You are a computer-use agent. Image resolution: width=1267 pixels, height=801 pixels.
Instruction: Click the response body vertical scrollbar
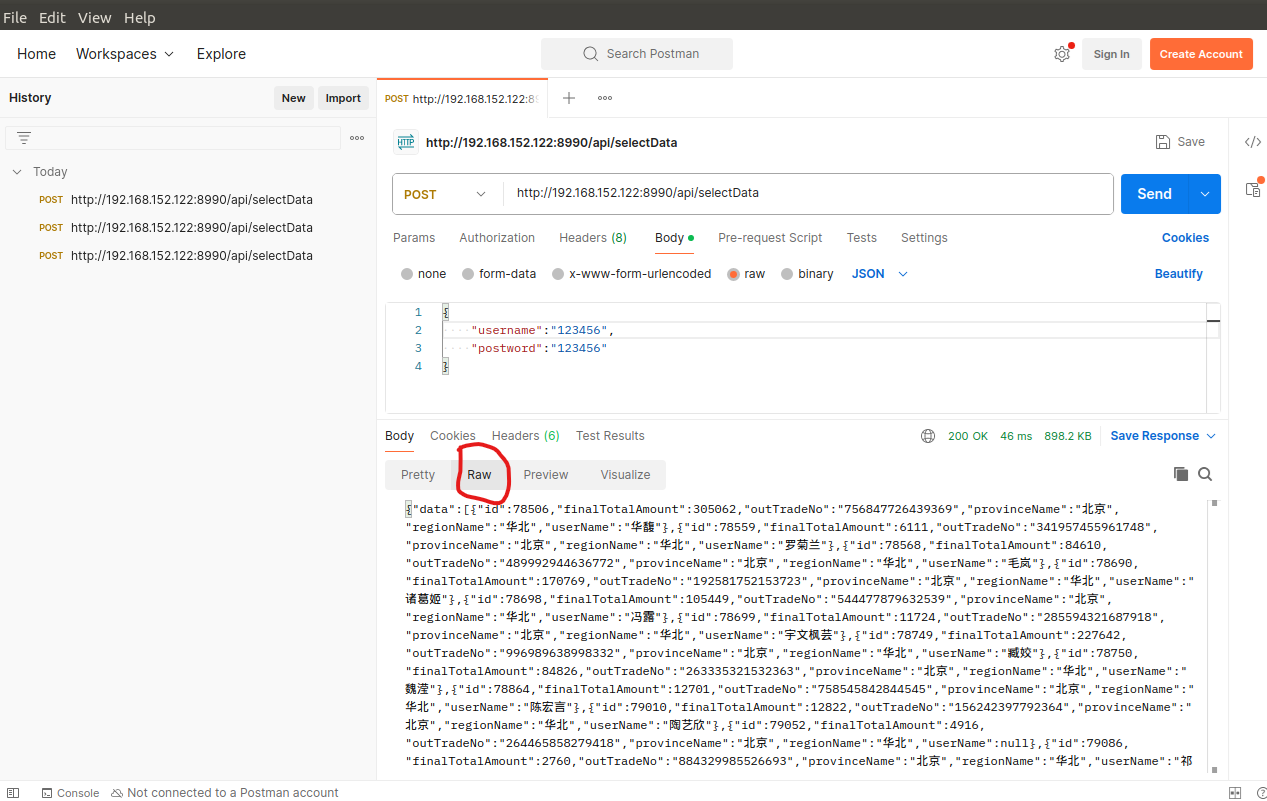pos(1214,636)
